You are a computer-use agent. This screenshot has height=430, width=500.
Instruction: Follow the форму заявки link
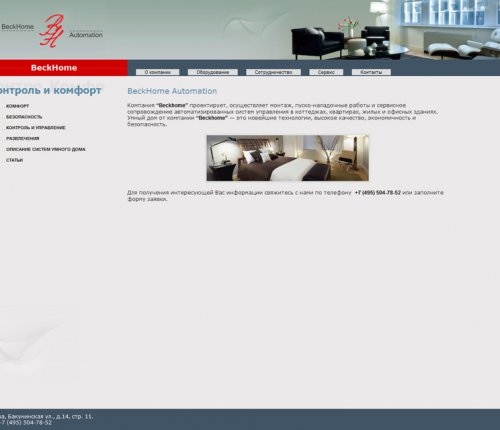[x=147, y=199]
